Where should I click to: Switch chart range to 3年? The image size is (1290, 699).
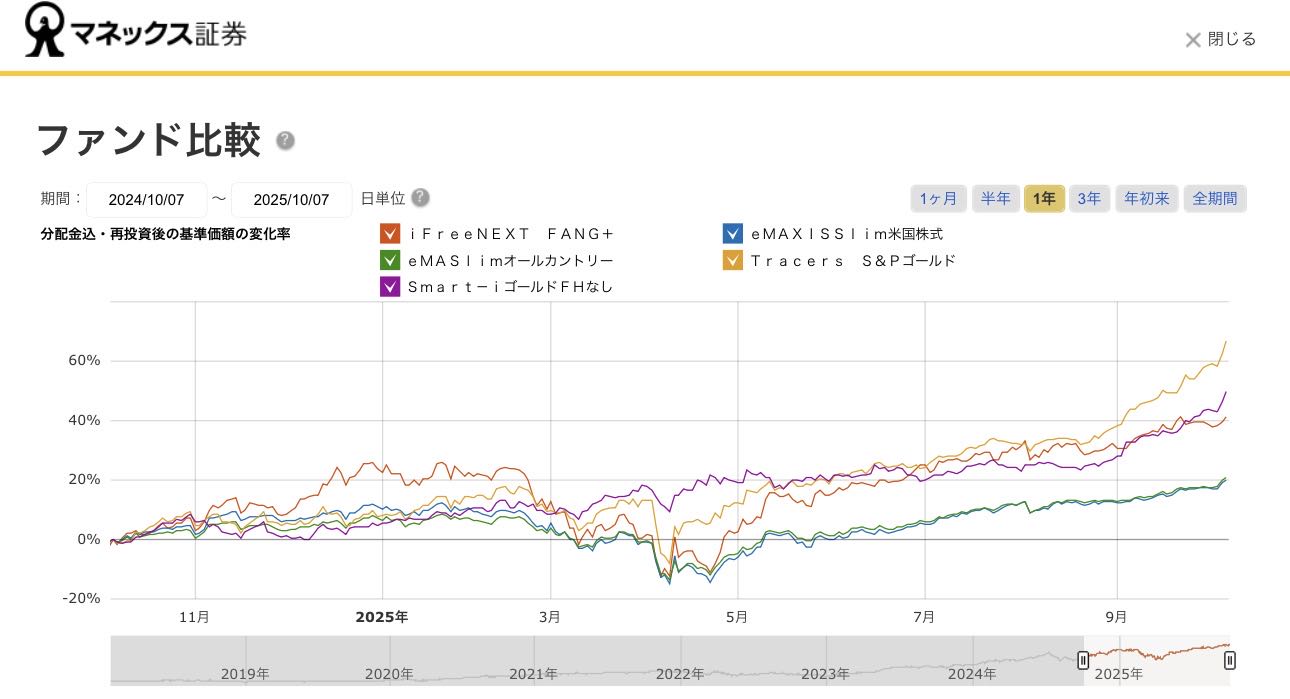click(1088, 199)
